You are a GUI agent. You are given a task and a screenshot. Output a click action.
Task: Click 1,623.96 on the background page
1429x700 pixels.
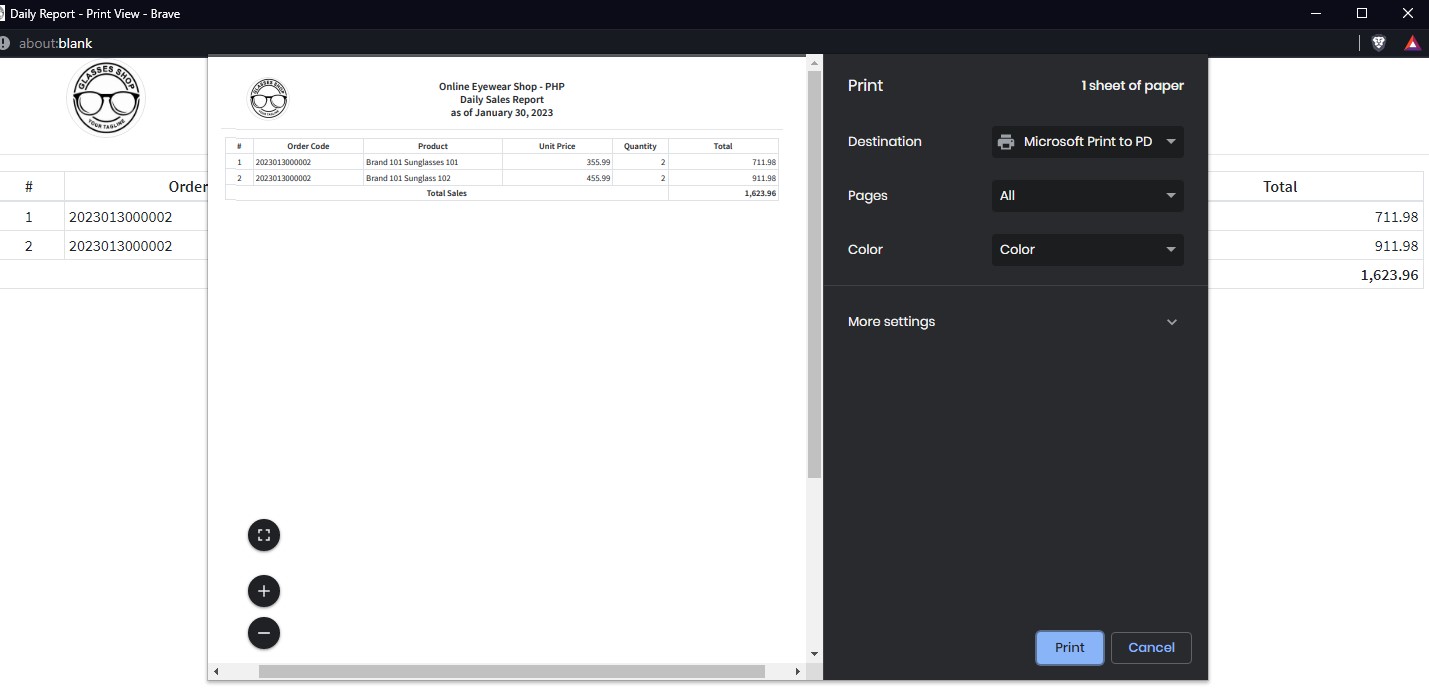pos(1389,275)
